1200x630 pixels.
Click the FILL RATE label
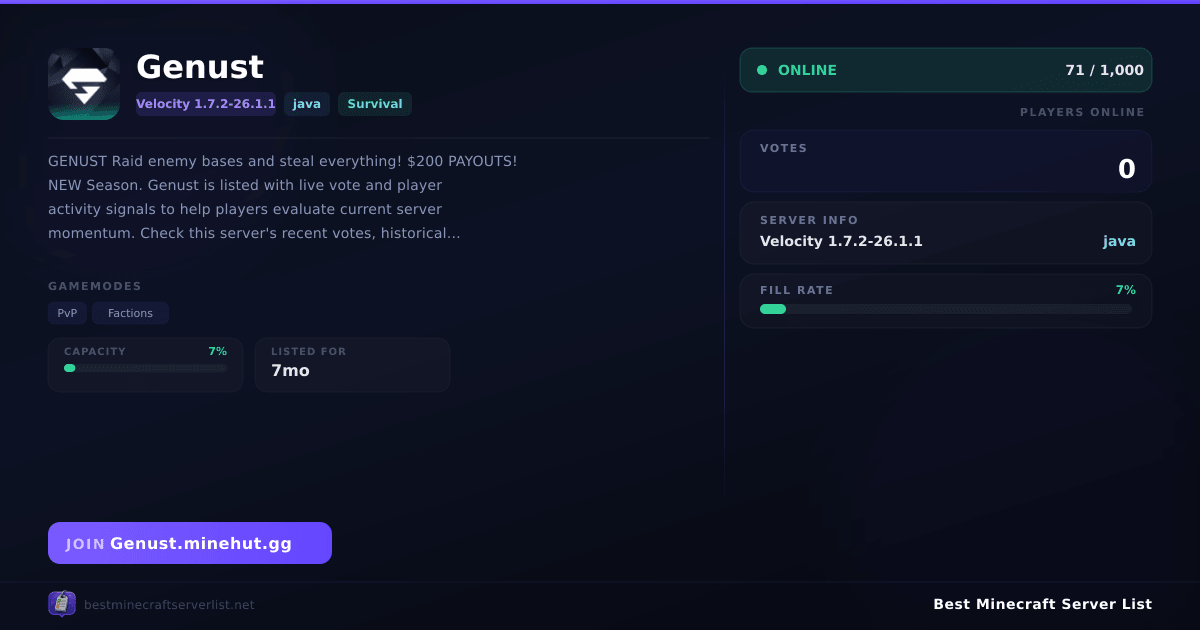tap(796, 290)
